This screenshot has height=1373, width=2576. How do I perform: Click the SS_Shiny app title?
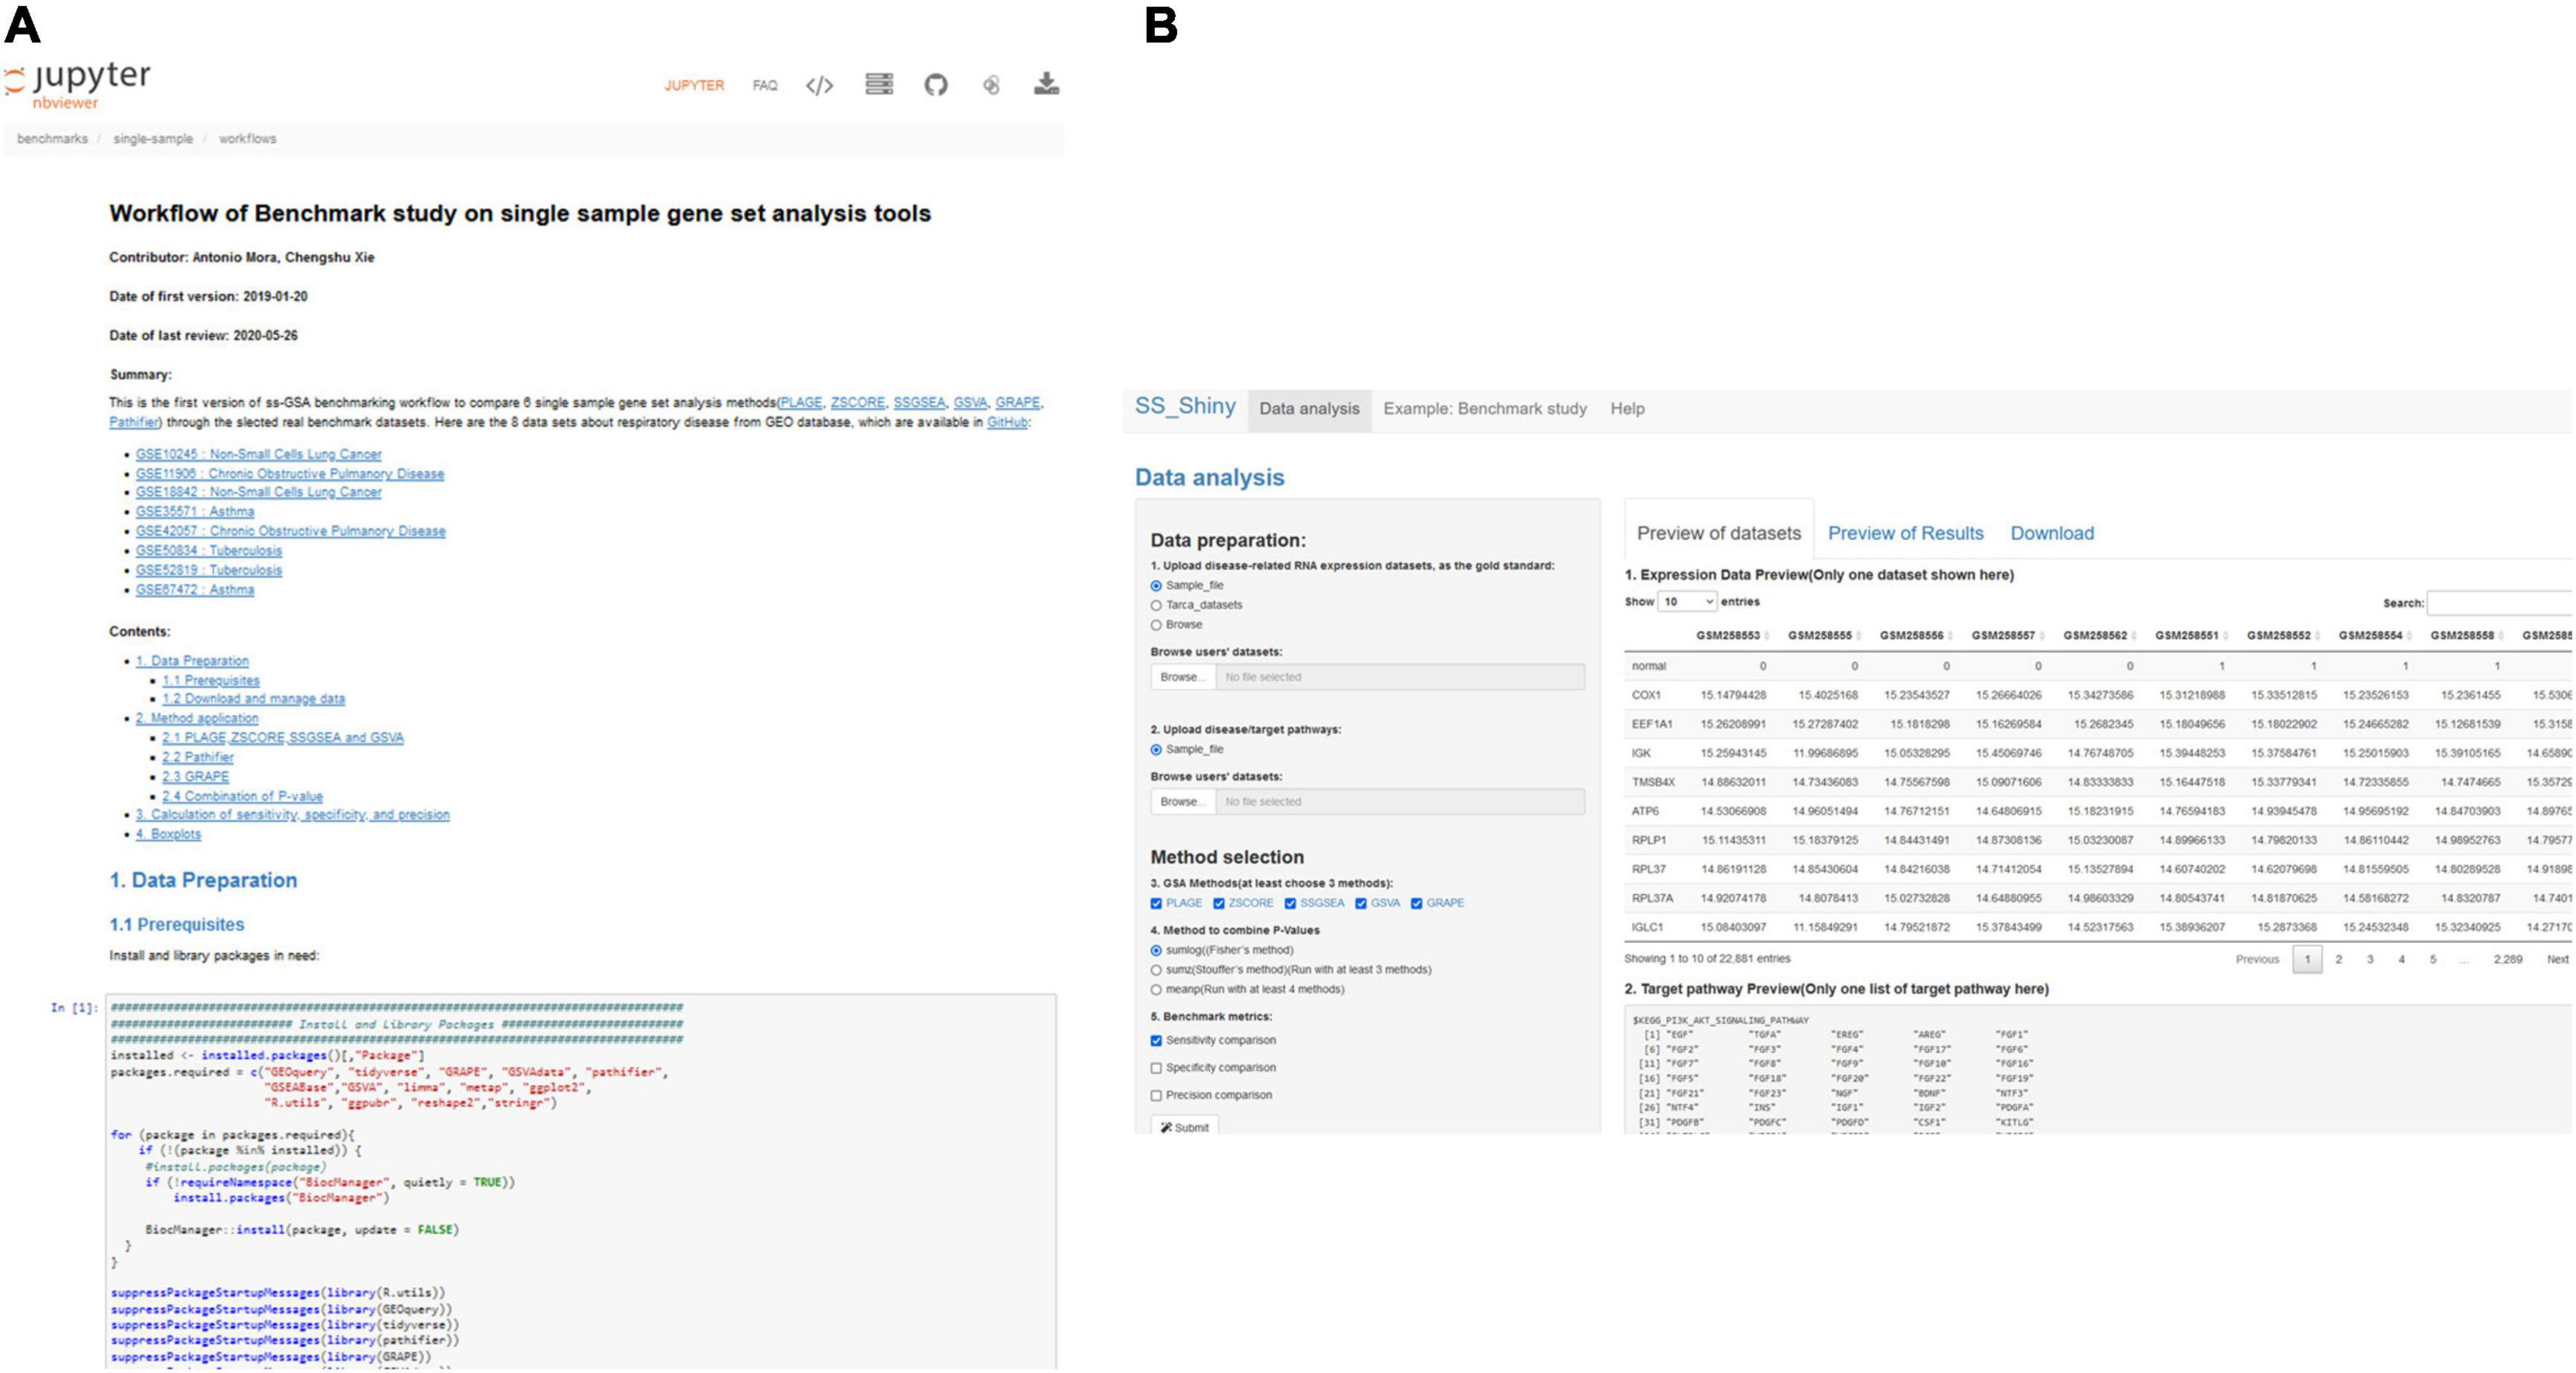click(1185, 406)
